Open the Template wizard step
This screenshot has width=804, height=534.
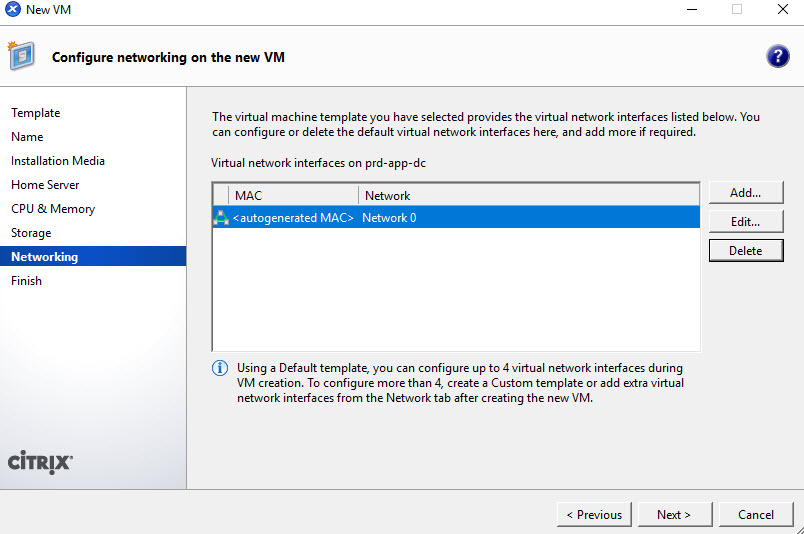point(36,113)
